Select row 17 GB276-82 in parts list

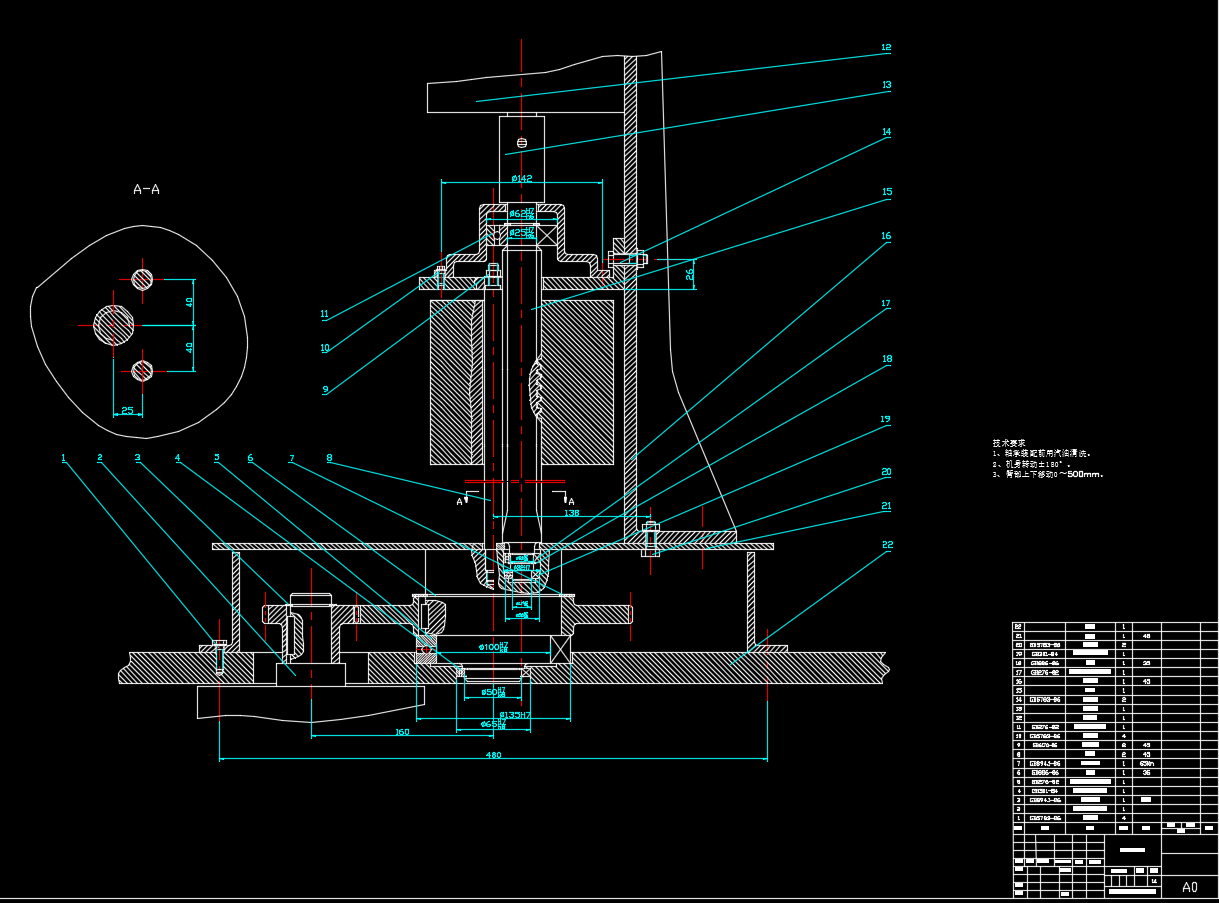1043,672
